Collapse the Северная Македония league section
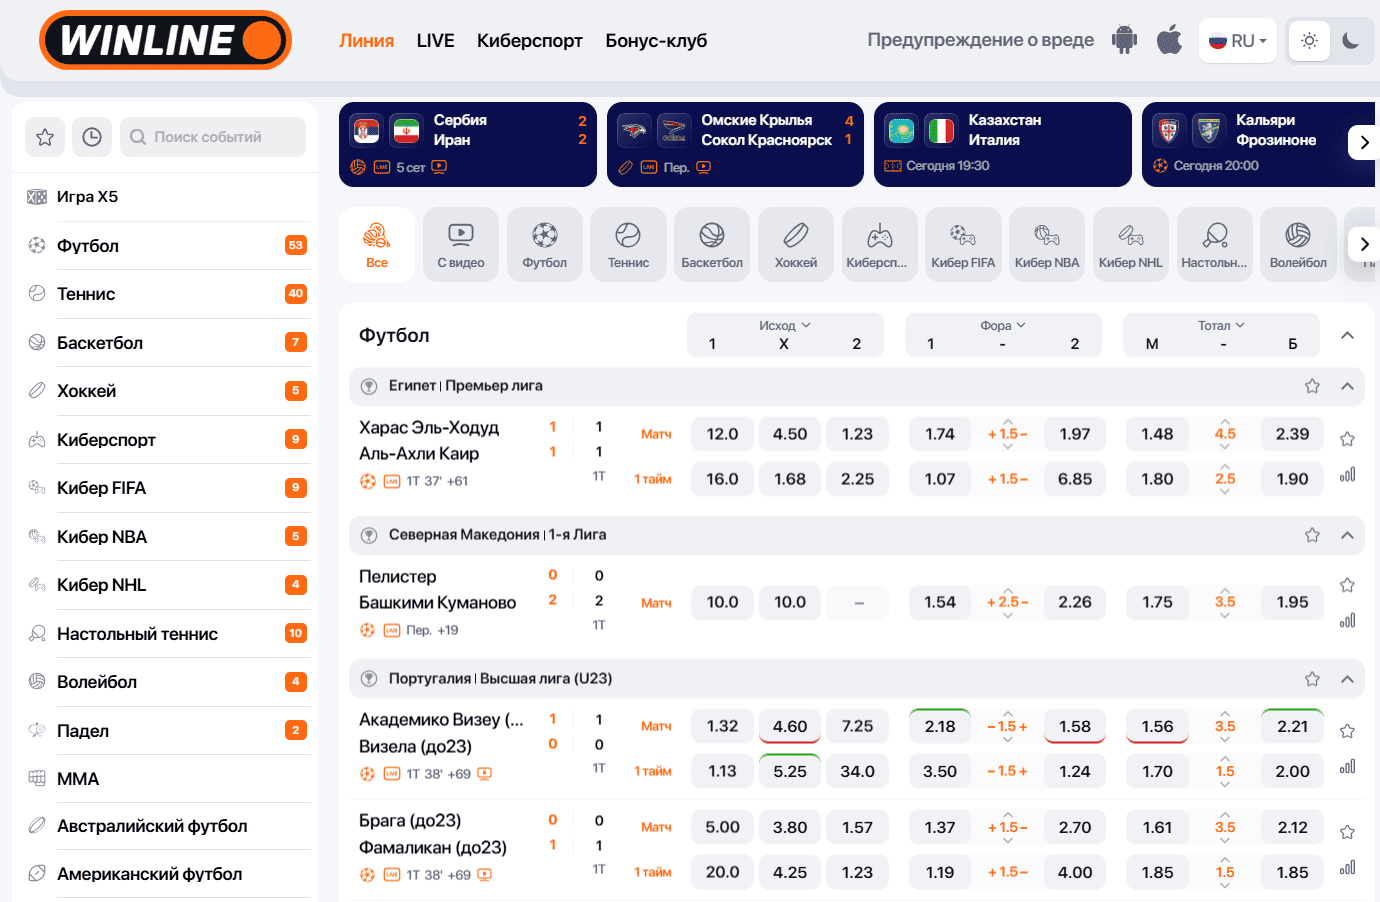 pos(1347,535)
